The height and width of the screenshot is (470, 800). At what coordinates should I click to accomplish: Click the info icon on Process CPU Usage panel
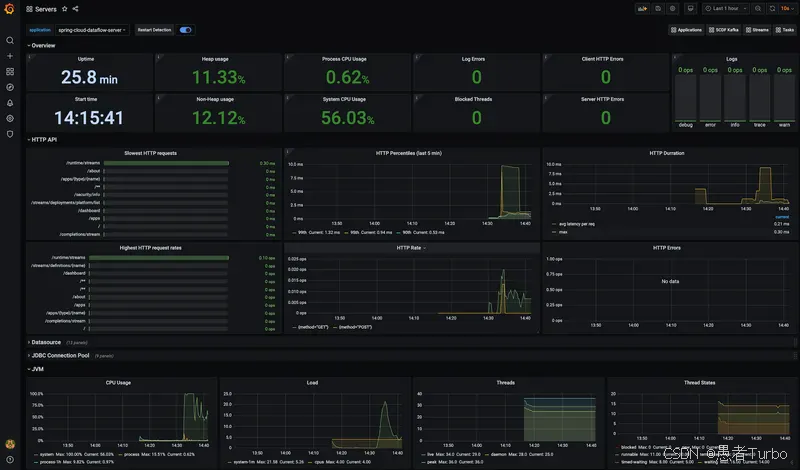coord(287,57)
